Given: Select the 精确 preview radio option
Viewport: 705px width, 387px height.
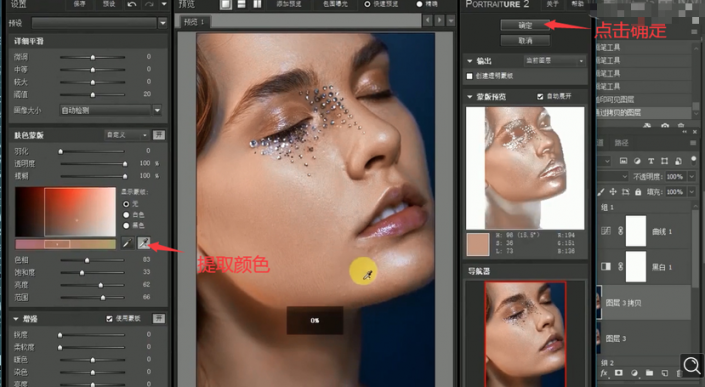Looking at the screenshot, I should (x=419, y=4).
